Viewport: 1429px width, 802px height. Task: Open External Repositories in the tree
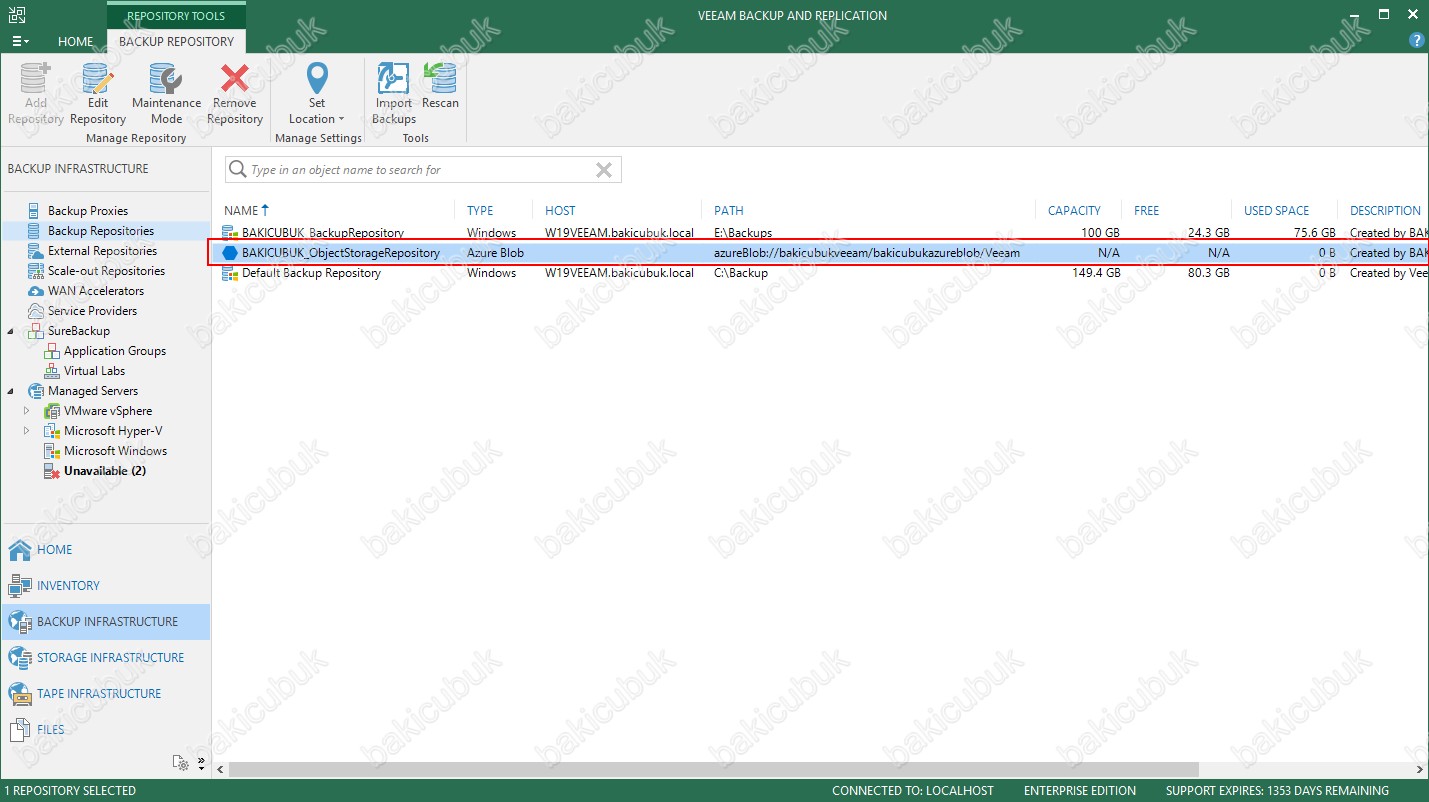102,251
